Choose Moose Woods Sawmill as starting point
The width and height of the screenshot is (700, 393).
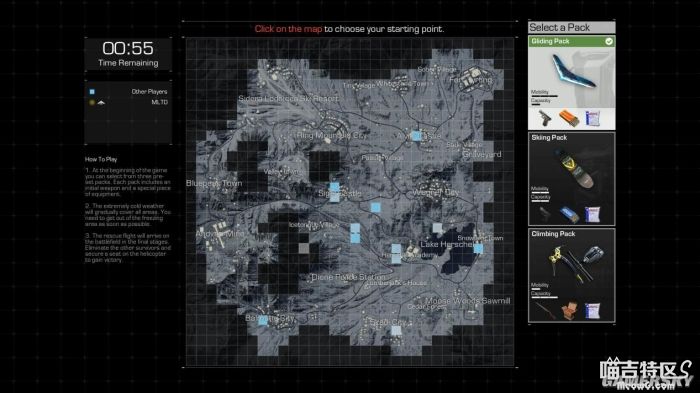467,301
